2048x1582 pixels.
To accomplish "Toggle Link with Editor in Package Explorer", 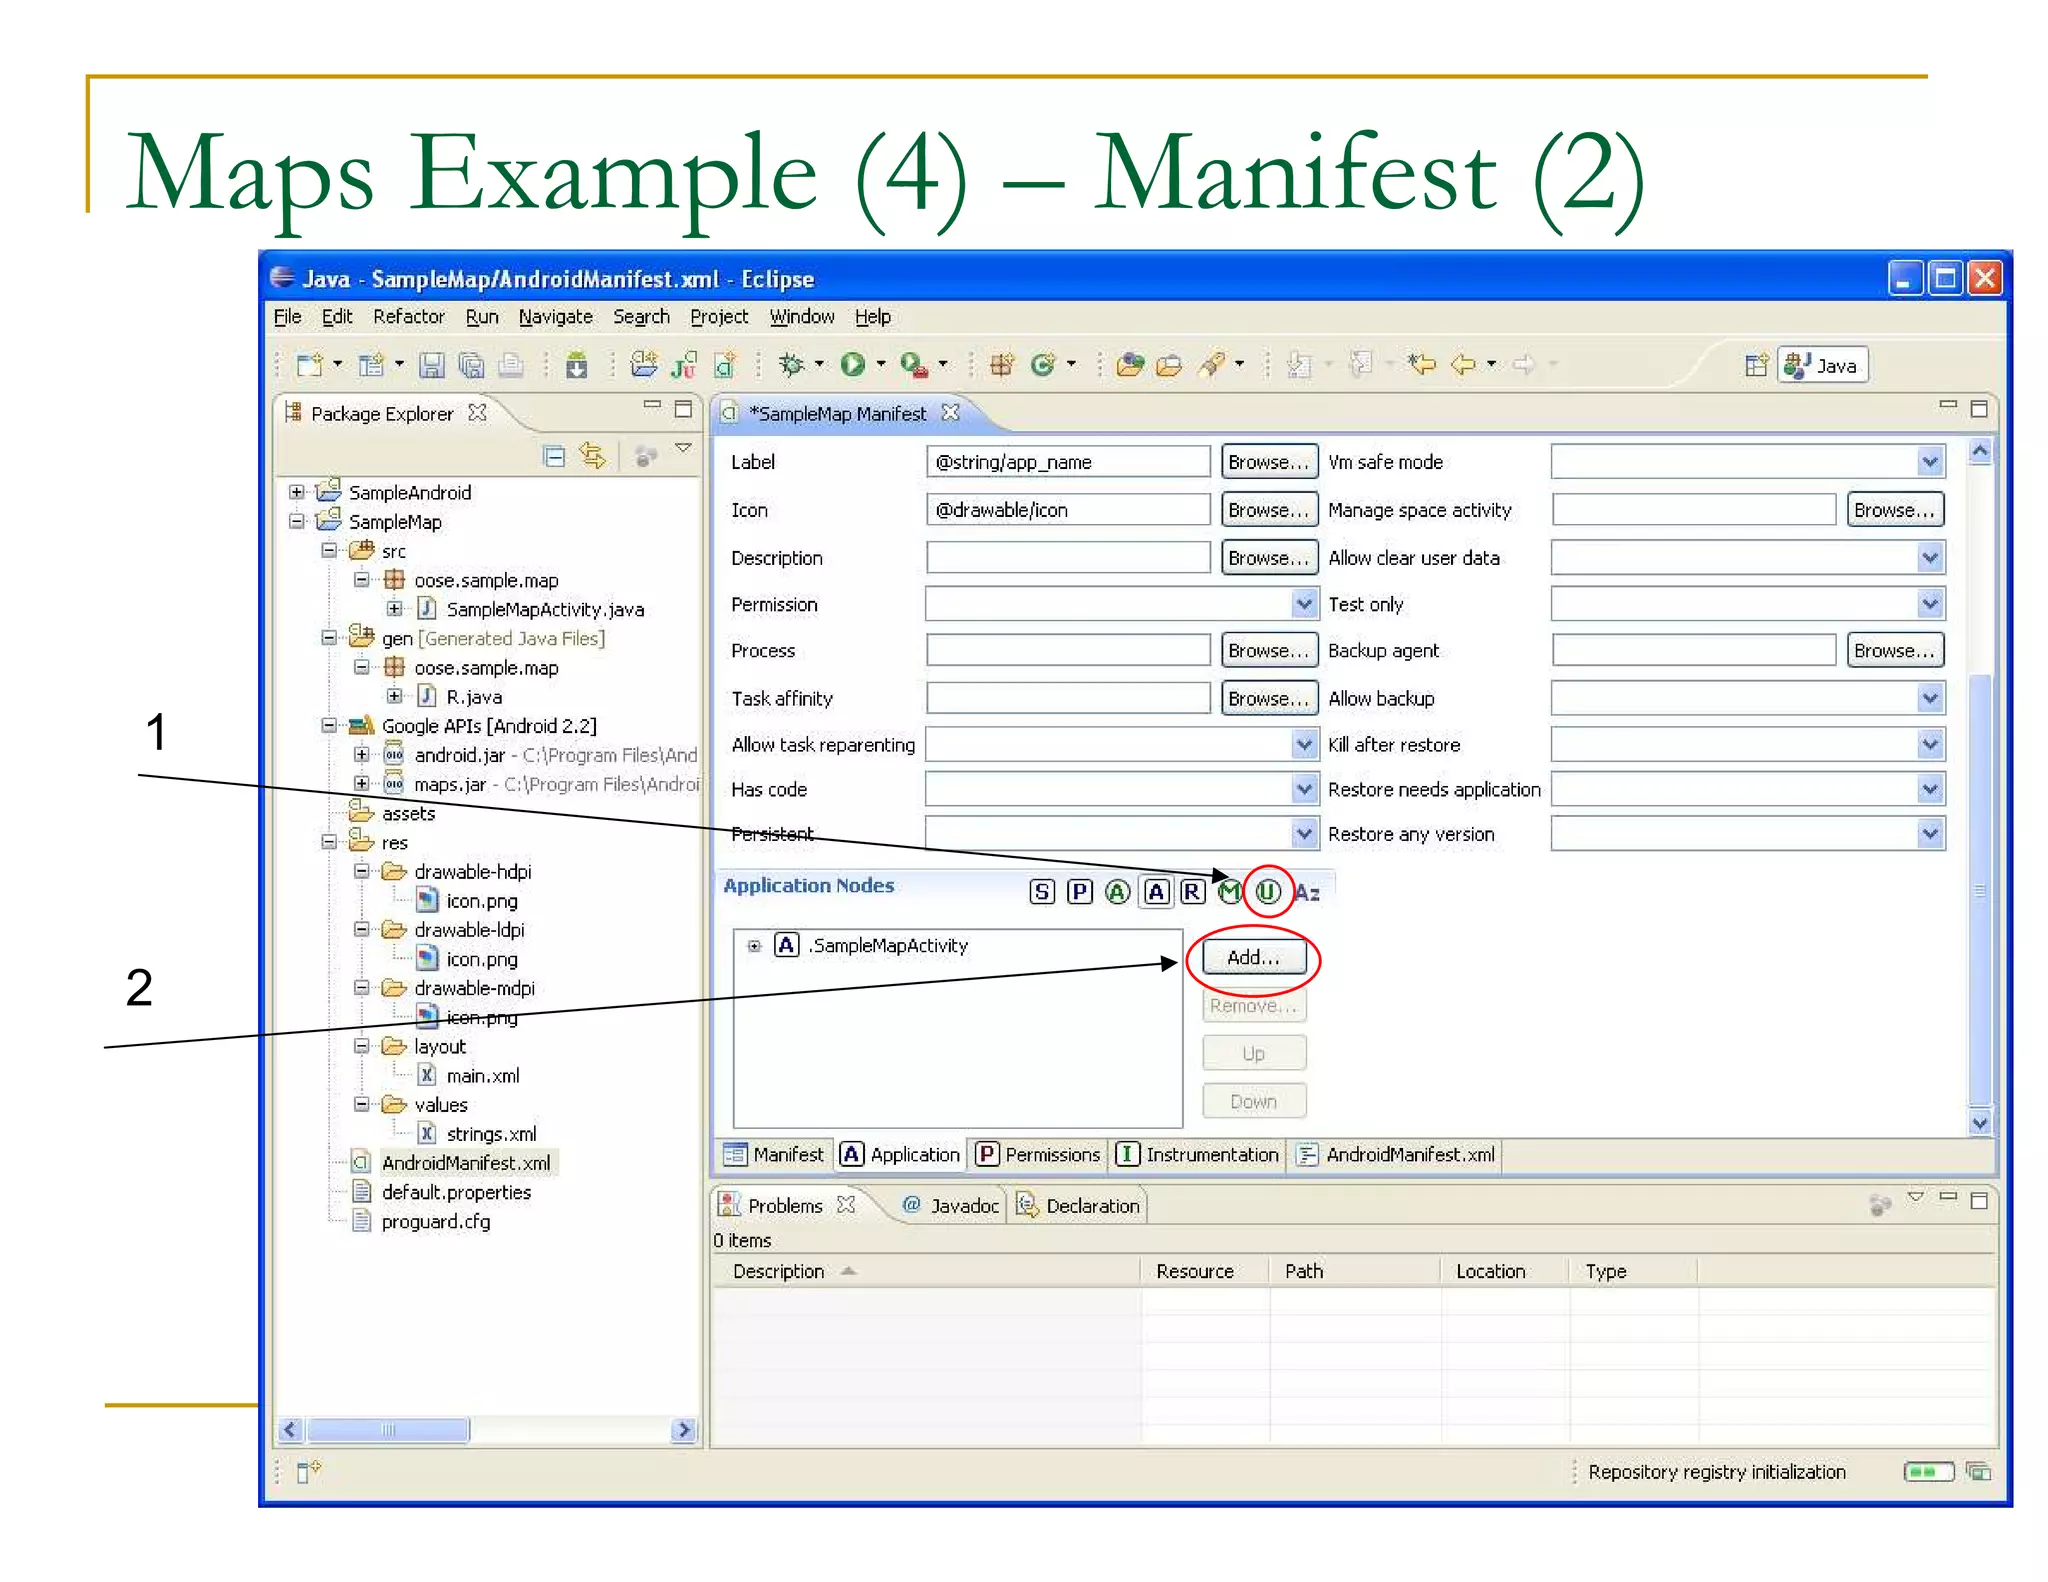I will [593, 456].
